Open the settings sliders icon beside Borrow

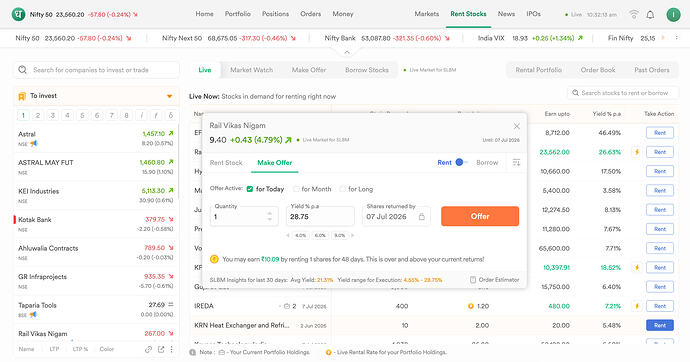pos(516,163)
